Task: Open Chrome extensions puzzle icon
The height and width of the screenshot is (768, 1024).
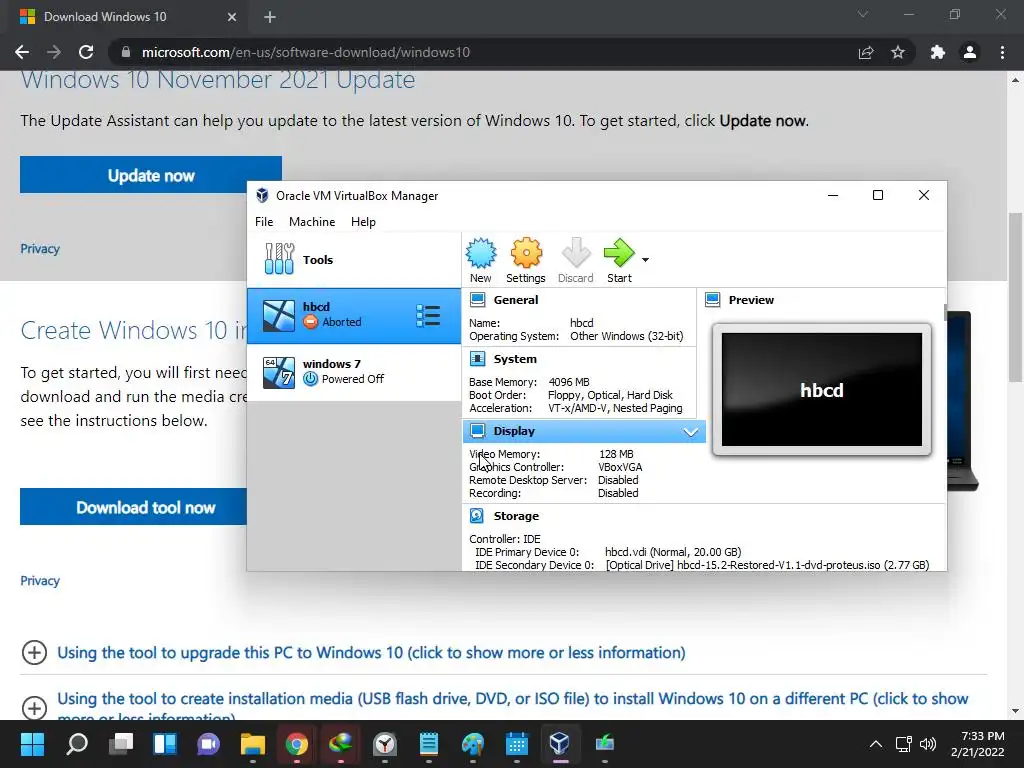Action: pos(938,52)
